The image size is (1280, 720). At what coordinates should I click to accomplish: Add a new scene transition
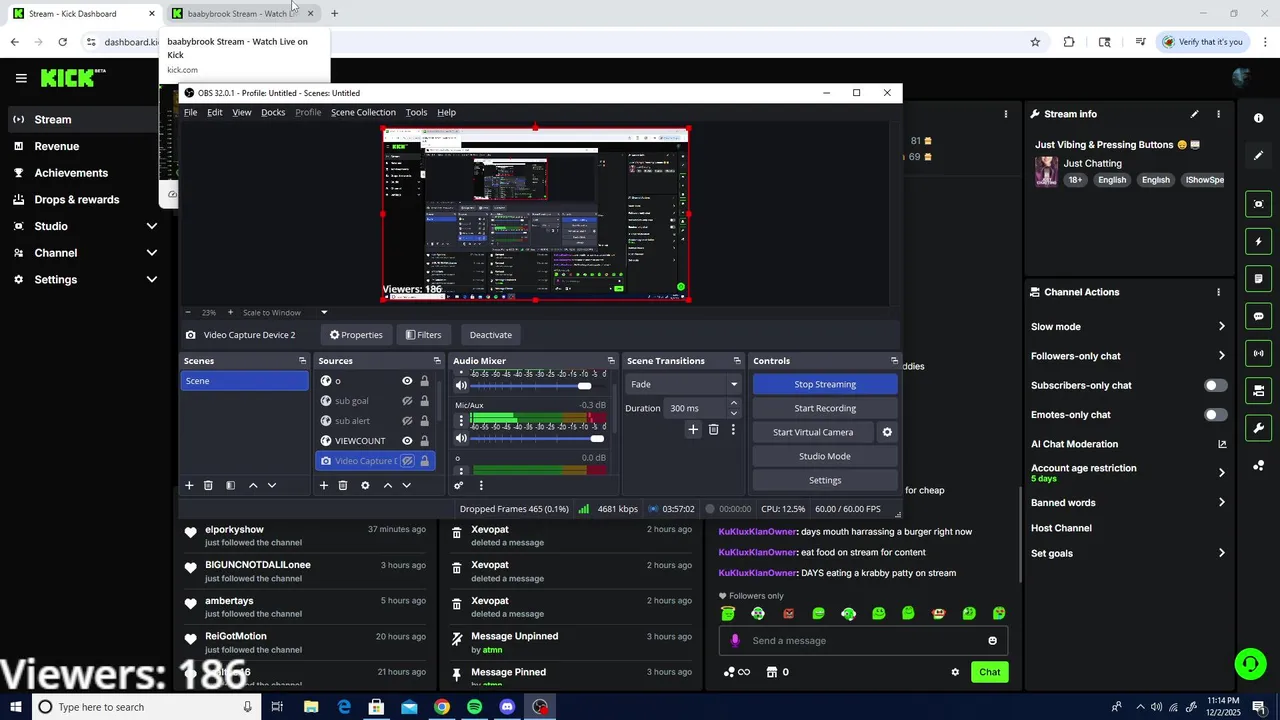(692, 429)
